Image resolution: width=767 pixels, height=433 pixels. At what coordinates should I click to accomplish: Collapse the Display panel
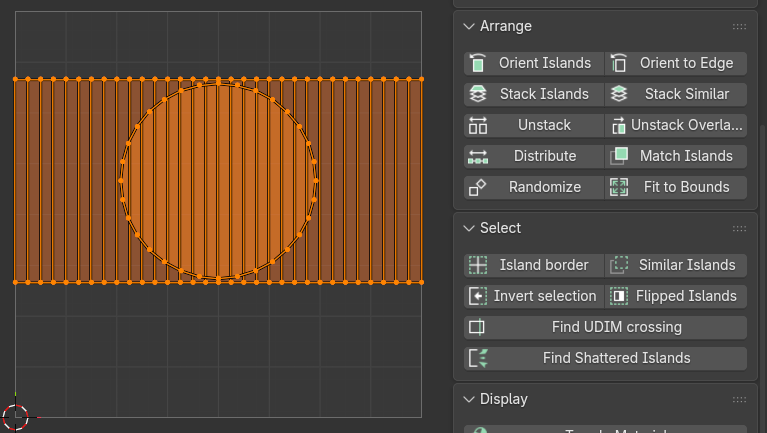(469, 400)
